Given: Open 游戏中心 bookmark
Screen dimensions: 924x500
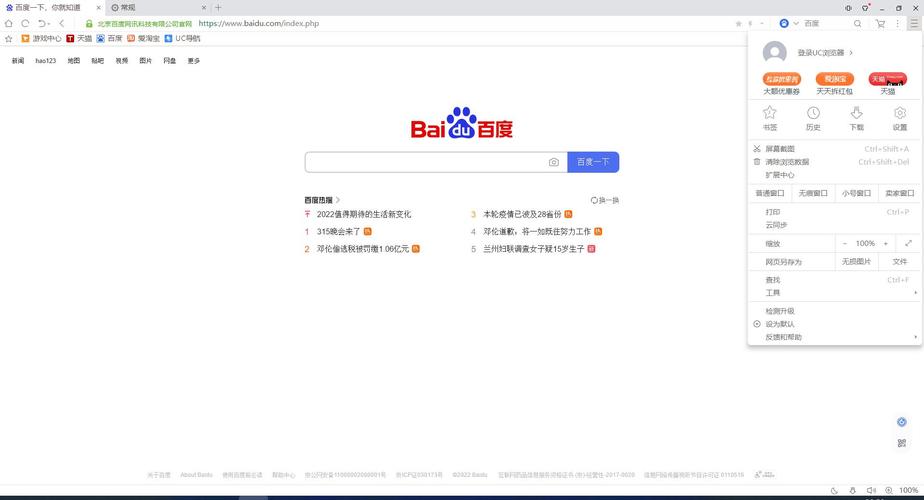Looking at the screenshot, I should (41, 38).
